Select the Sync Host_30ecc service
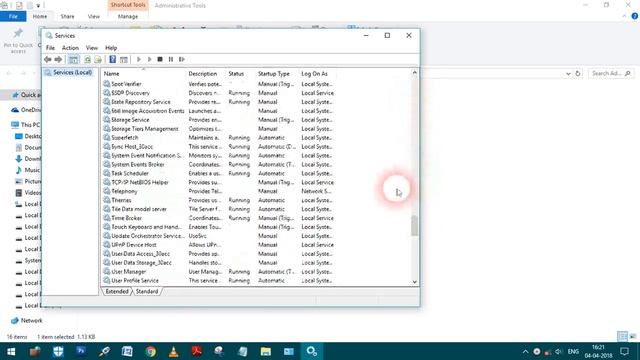Screen dimensions: 640x360 (218, 147)
